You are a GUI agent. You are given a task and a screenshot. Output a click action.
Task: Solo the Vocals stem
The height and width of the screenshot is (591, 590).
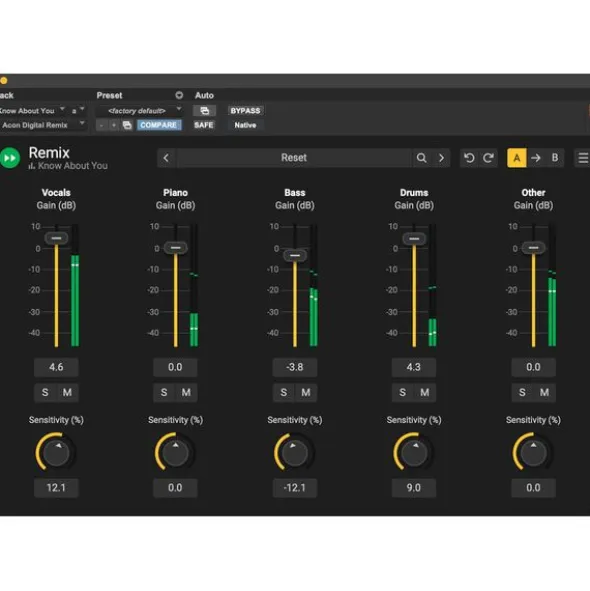pos(45,392)
